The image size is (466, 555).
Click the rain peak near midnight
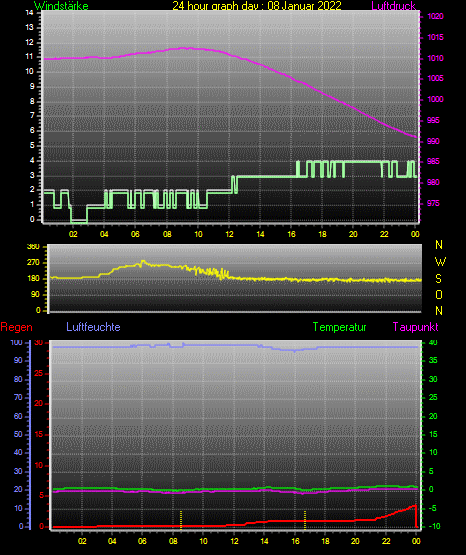[415, 505]
